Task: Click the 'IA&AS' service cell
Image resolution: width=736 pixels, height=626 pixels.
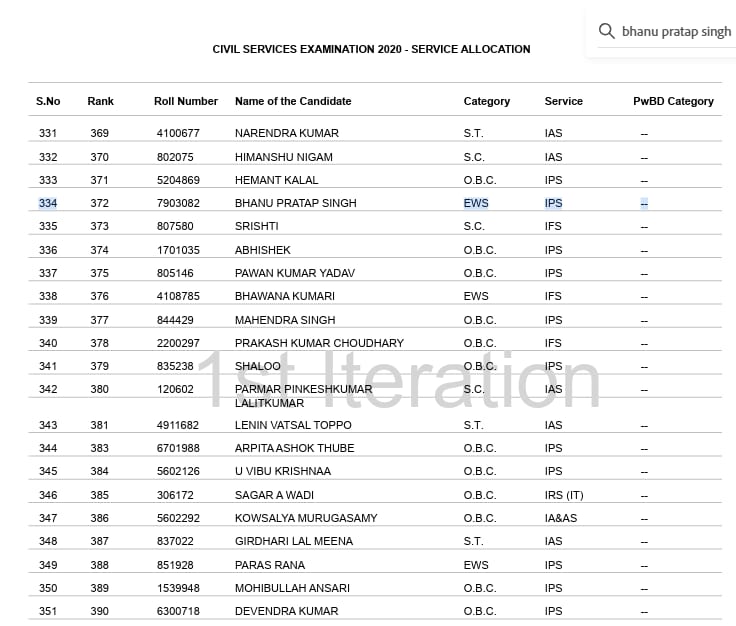Action: click(x=560, y=518)
